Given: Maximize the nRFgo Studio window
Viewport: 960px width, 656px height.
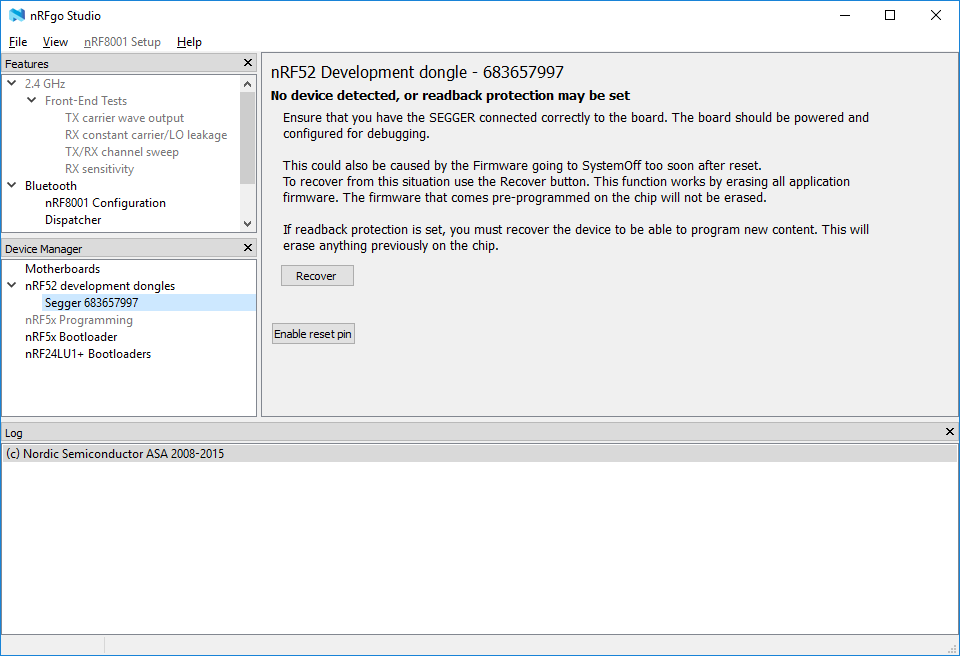Looking at the screenshot, I should point(890,15).
